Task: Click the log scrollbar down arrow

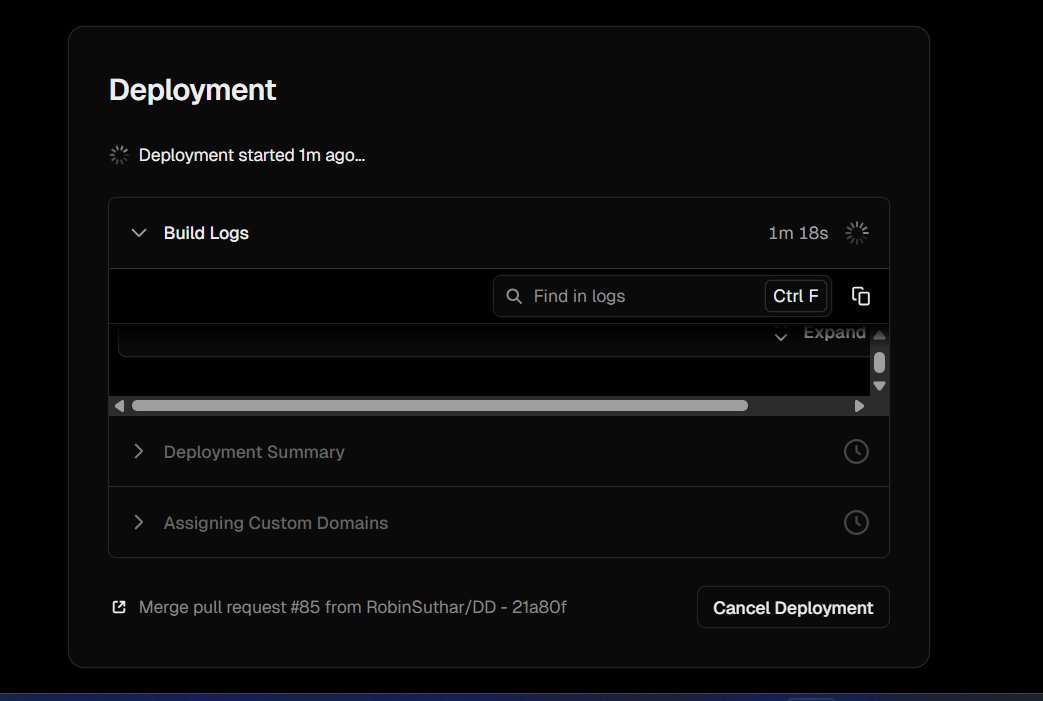Action: click(879, 386)
